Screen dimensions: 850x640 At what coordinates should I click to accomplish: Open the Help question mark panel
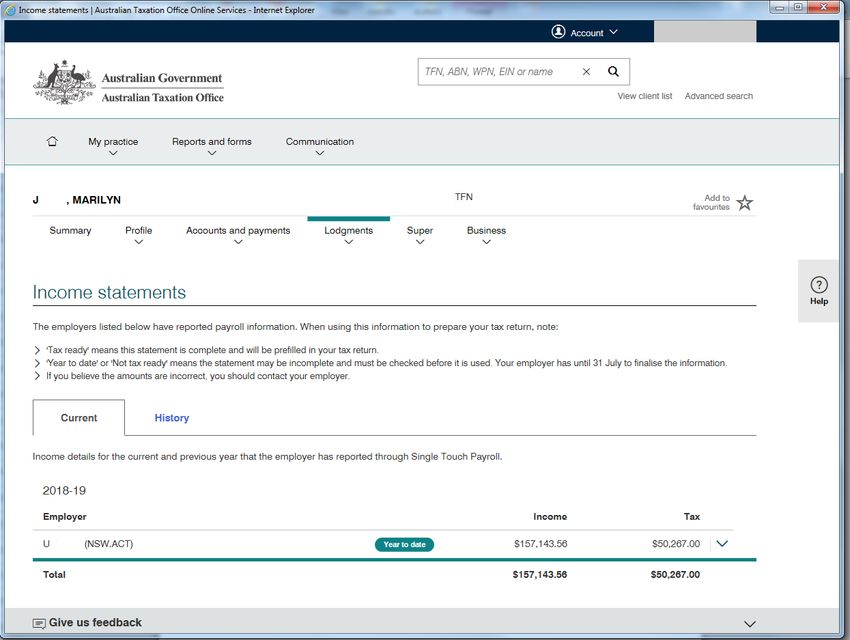click(x=819, y=291)
